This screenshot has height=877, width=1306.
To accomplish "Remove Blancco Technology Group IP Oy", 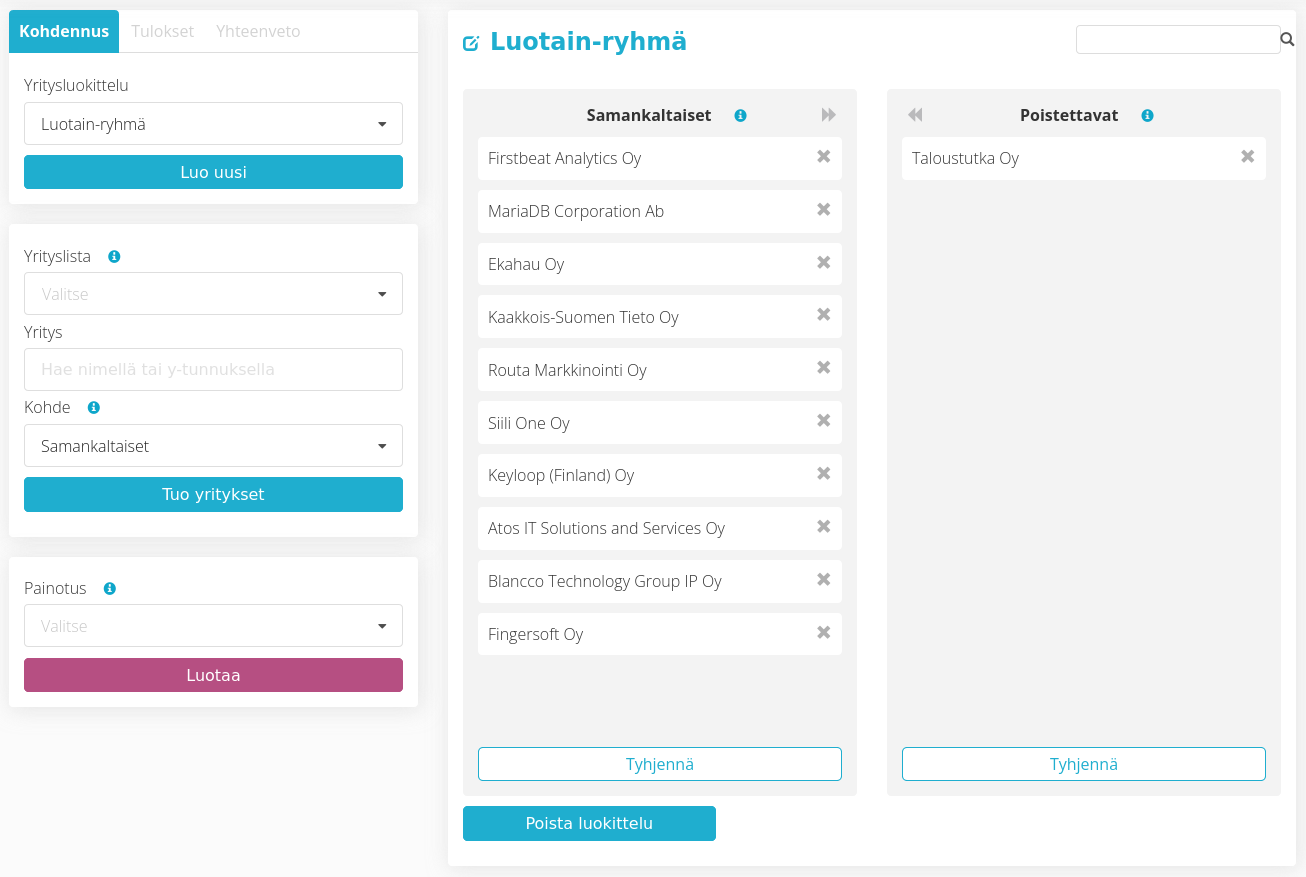I will [824, 579].
